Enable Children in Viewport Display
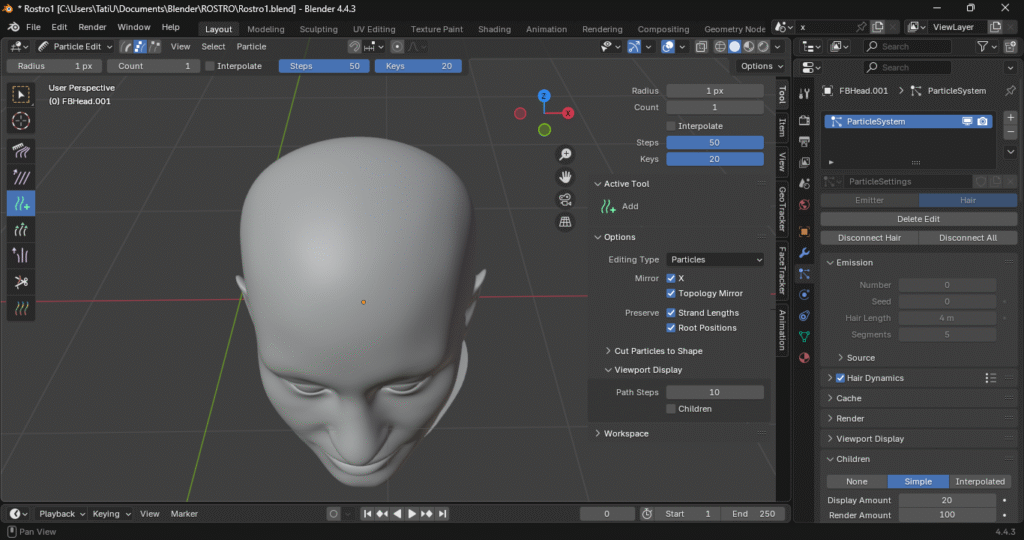The width and height of the screenshot is (1024, 540). tap(671, 409)
